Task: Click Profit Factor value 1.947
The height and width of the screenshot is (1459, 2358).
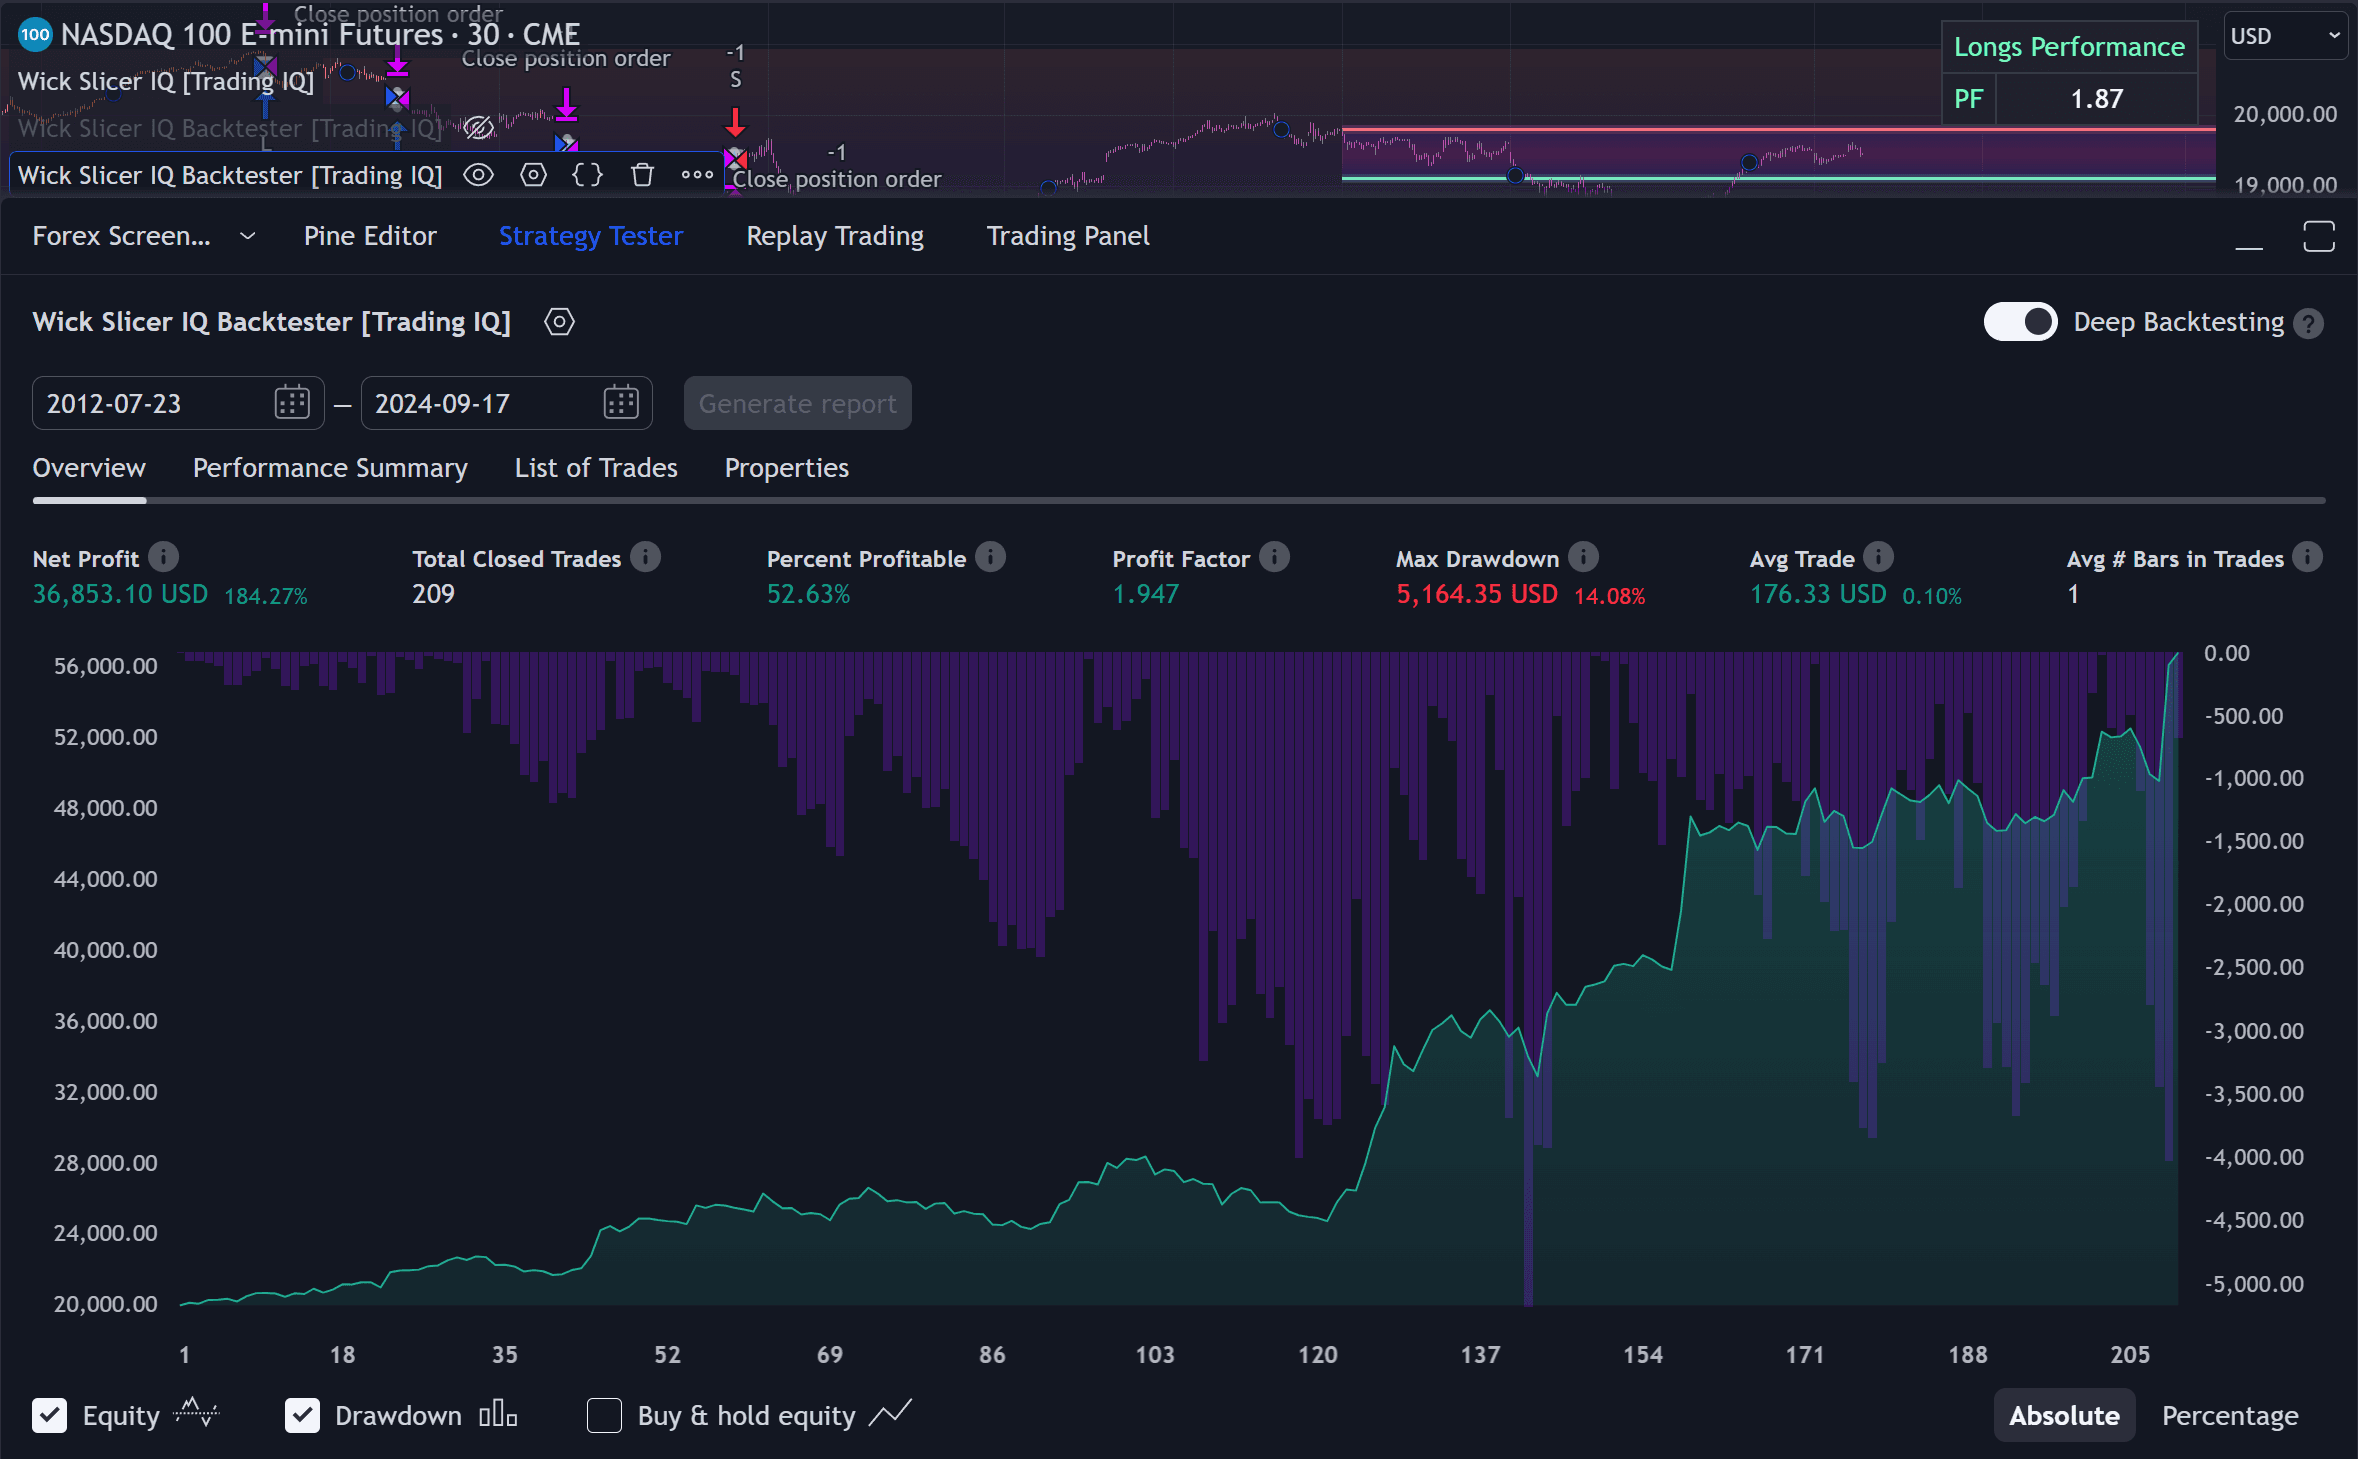Action: 1145,594
